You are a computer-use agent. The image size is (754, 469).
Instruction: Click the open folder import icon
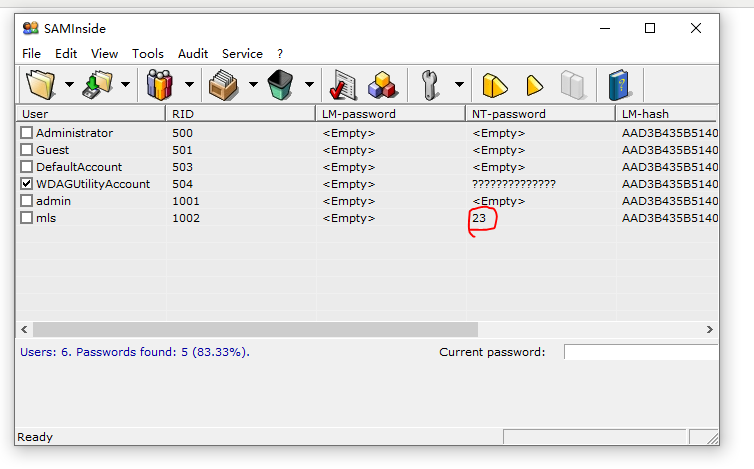click(x=40, y=85)
